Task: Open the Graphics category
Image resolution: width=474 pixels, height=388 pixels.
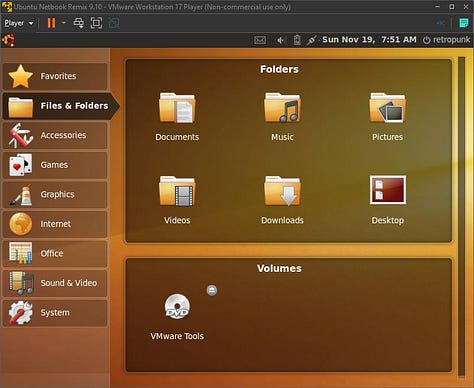Action: (x=55, y=194)
